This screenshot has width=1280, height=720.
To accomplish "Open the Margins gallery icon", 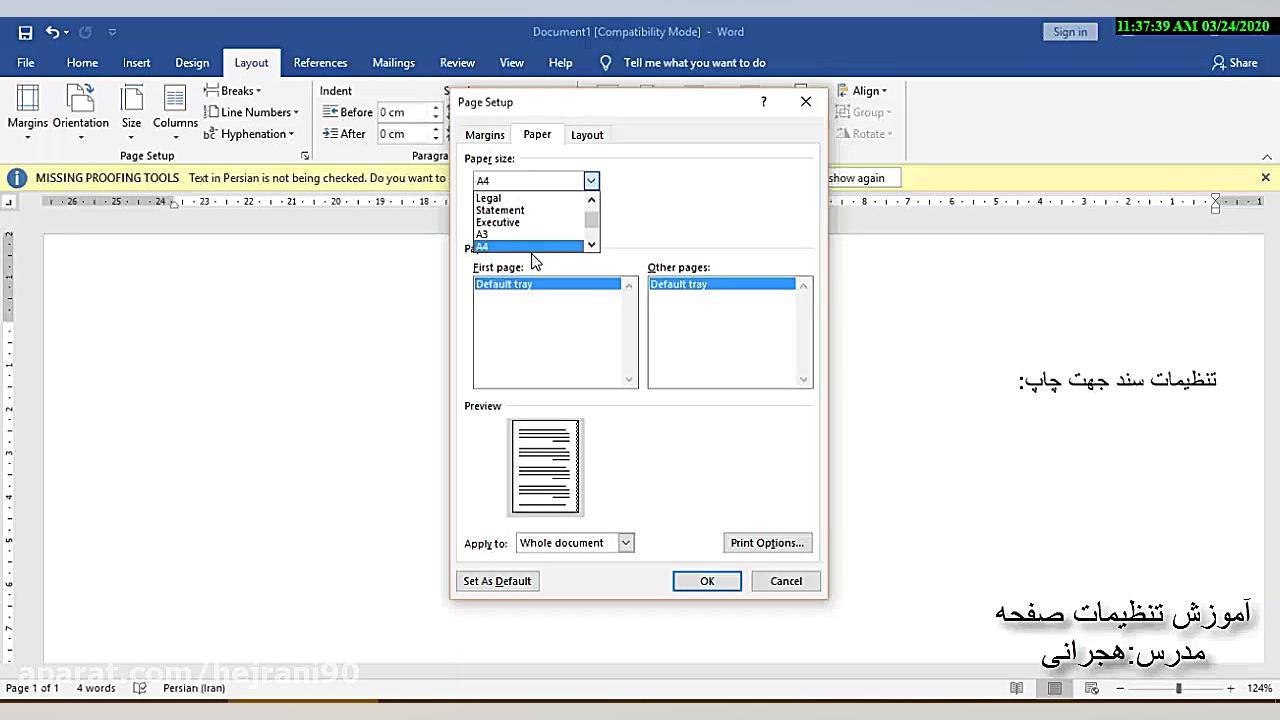I will (x=27, y=100).
